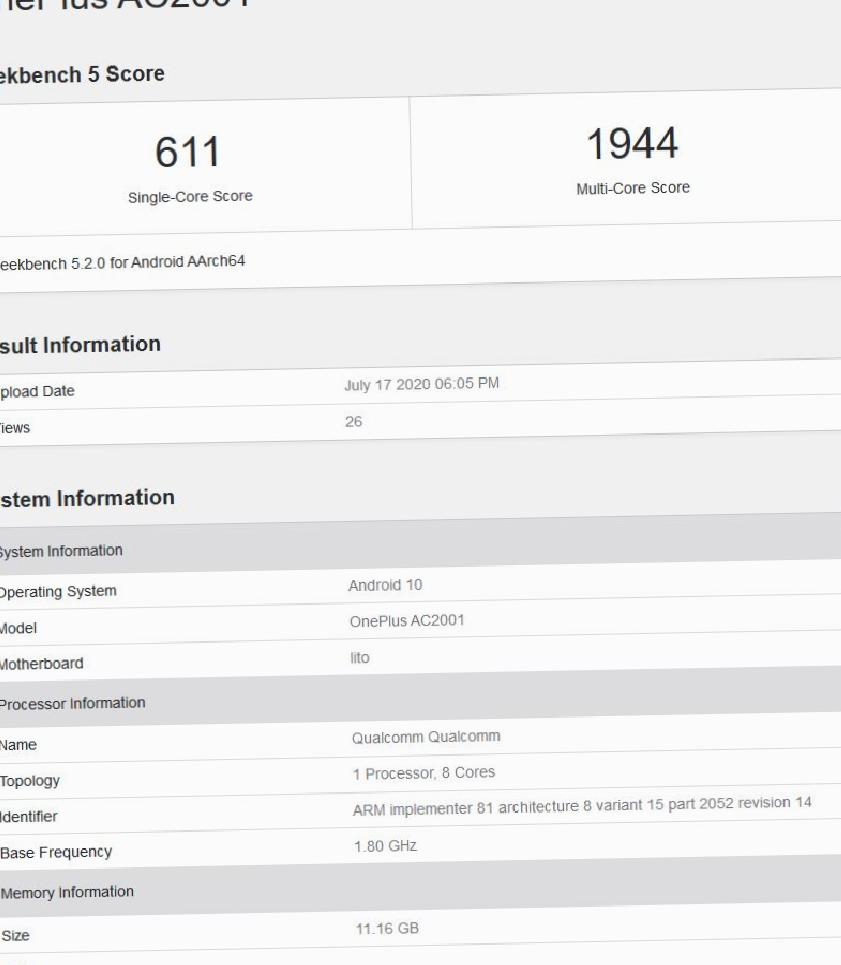Click the Result Information heading
This screenshot has width=841, height=965.
80,345
